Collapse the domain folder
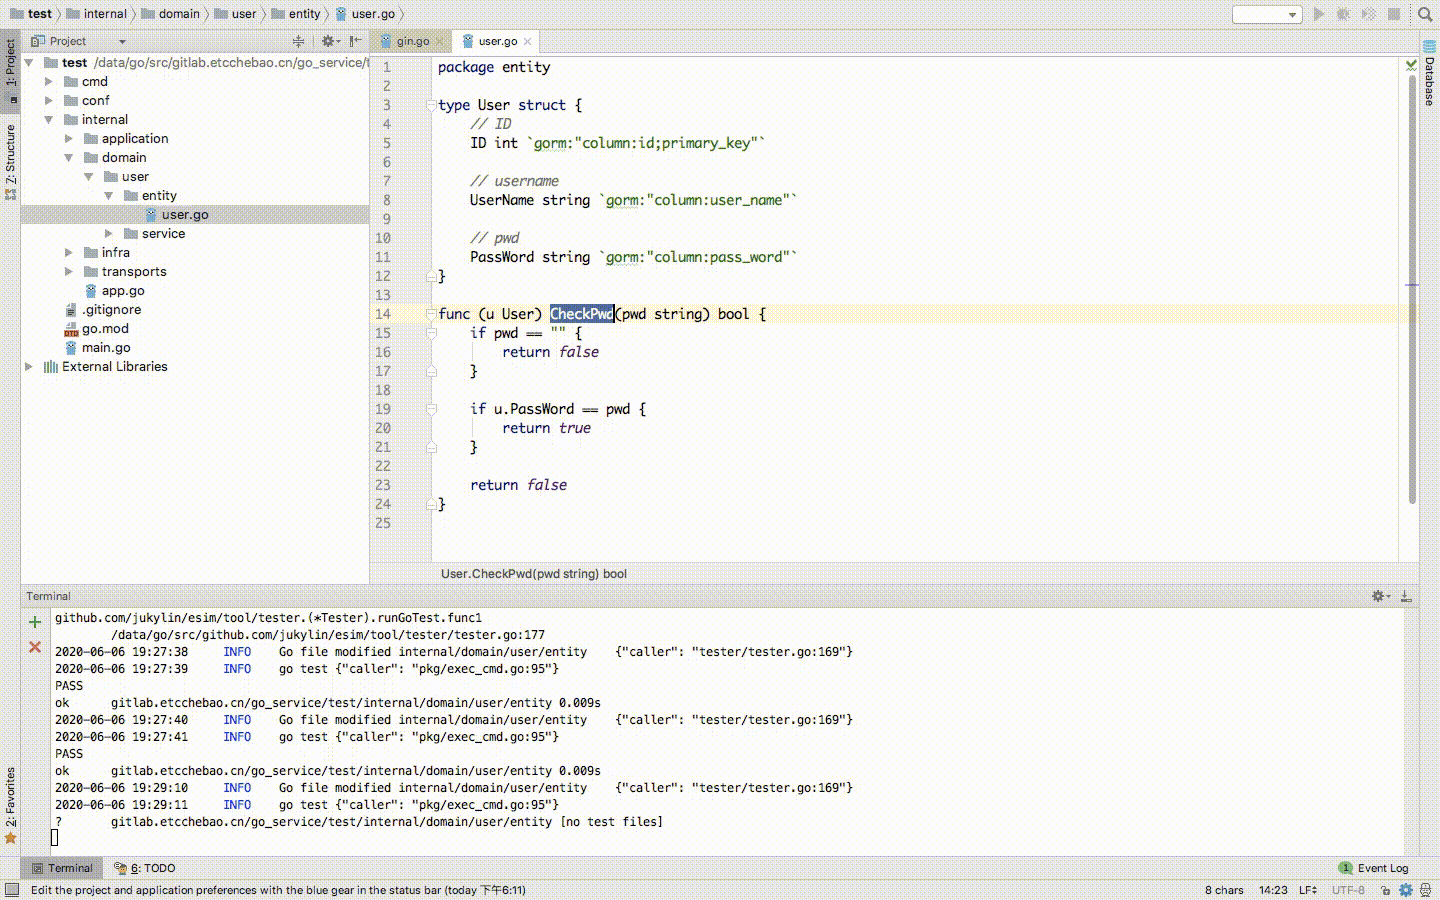This screenshot has height=900, width=1440. (x=69, y=158)
